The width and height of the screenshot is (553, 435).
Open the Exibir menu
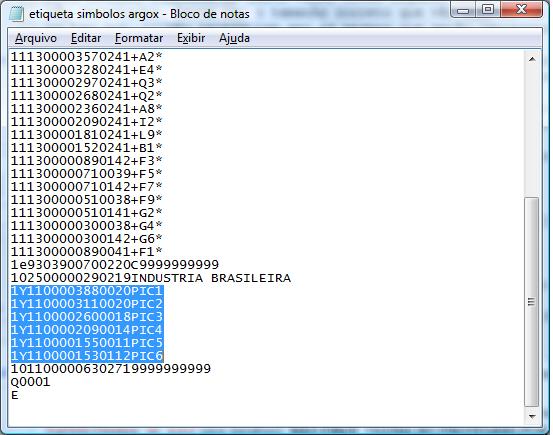(191, 38)
